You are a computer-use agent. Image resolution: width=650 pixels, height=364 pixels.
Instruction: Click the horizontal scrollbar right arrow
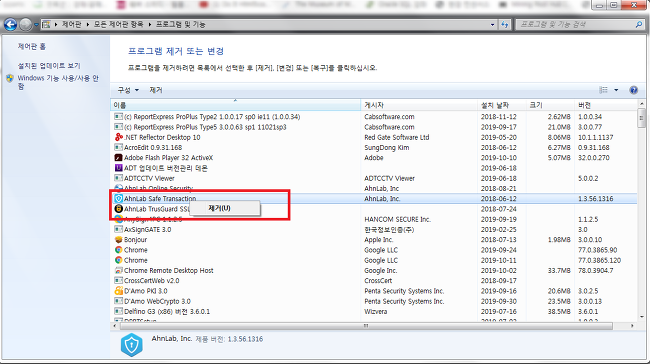[x=632, y=326]
